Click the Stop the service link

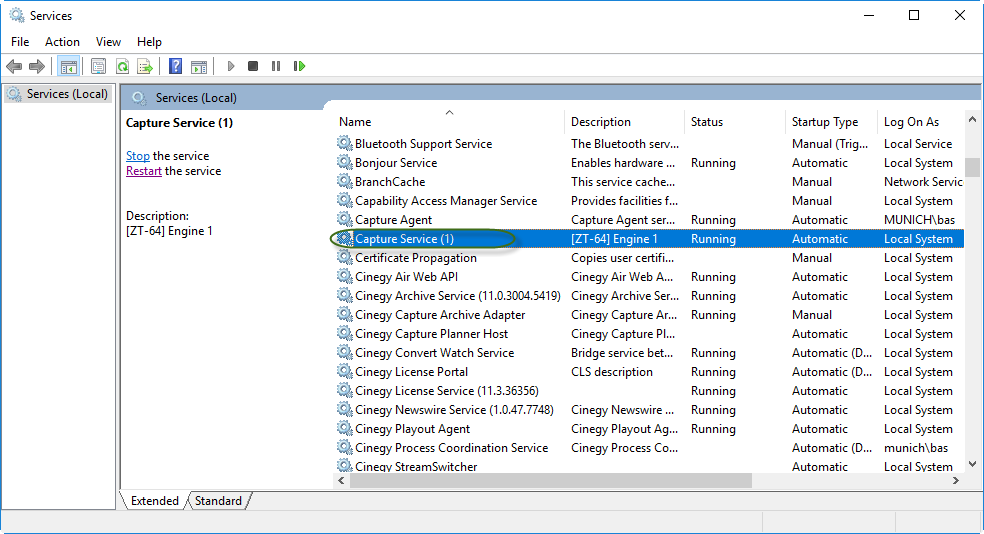(x=137, y=156)
